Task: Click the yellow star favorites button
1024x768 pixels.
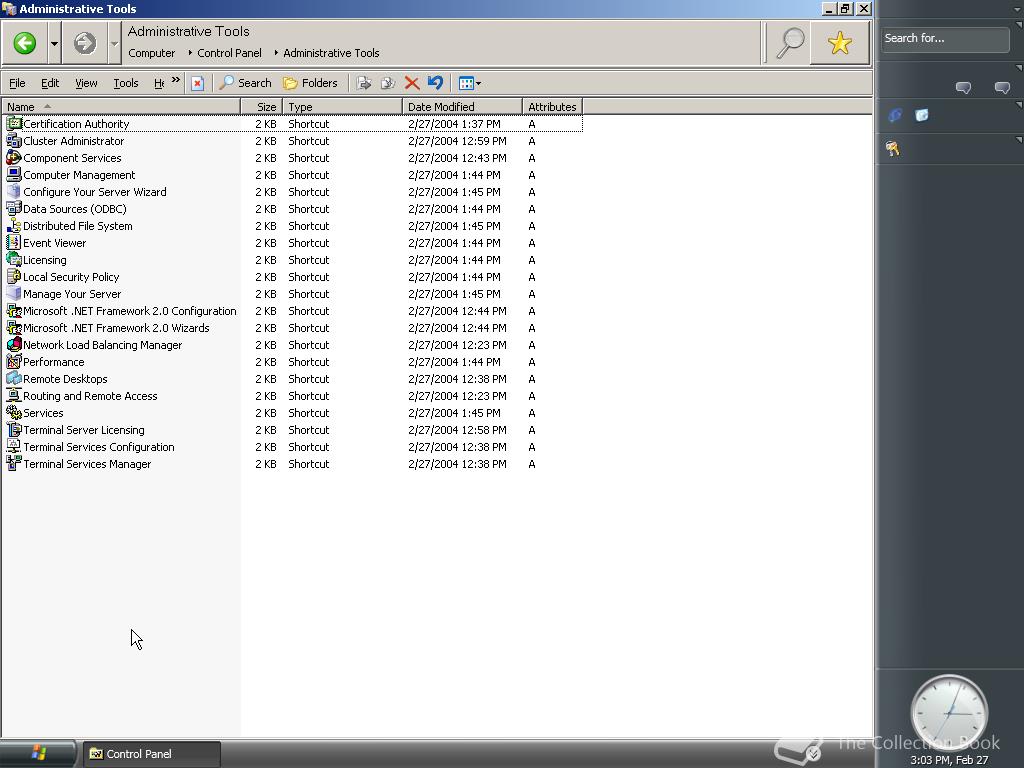Action: [x=839, y=43]
